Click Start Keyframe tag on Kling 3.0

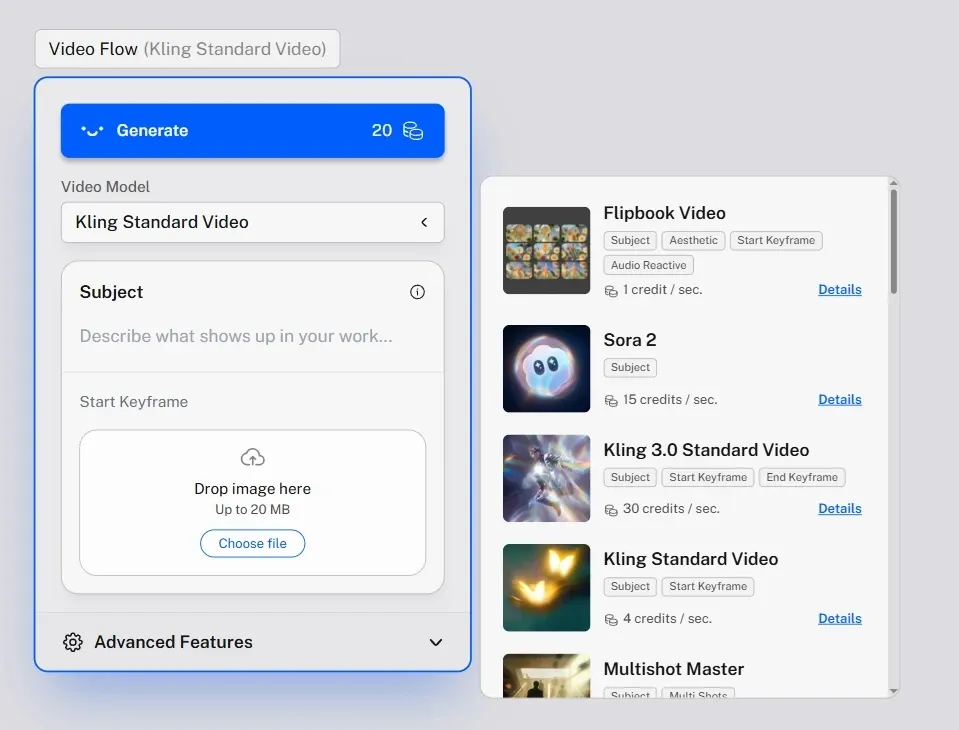pyautogui.click(x=708, y=477)
